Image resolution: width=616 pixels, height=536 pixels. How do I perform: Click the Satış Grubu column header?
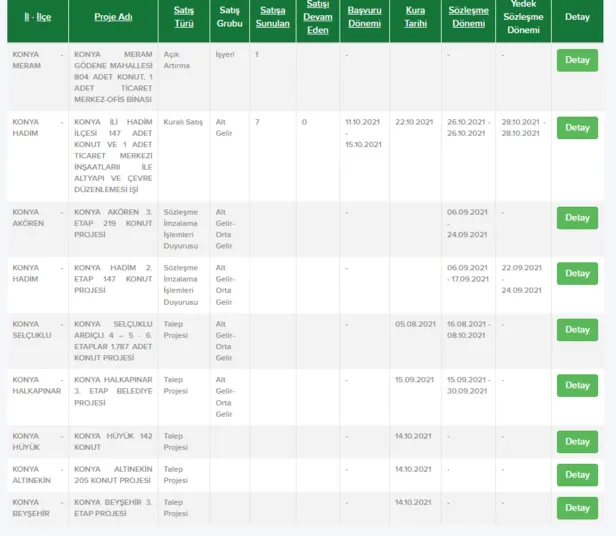click(229, 17)
